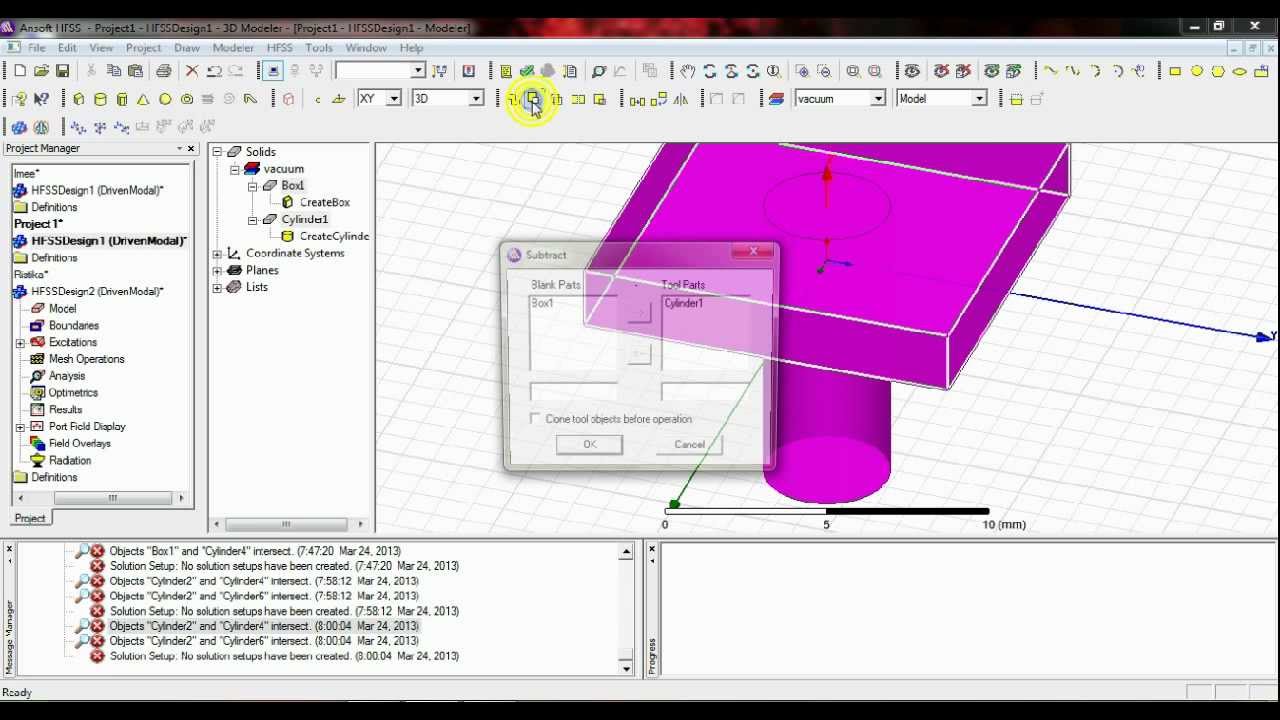Open the View menu
The image size is (1280, 720).
pos(101,48)
